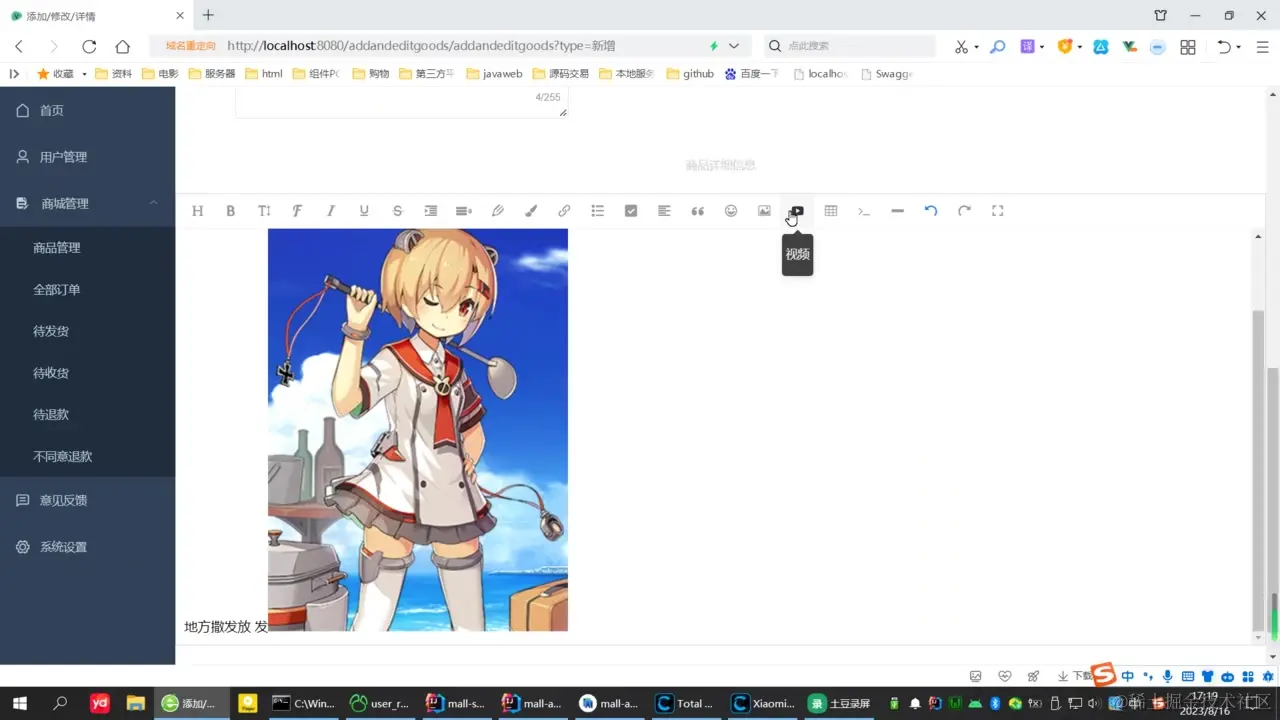Toggle fullscreen mode for the editor
This screenshot has width=1280, height=720.
pyautogui.click(x=997, y=211)
